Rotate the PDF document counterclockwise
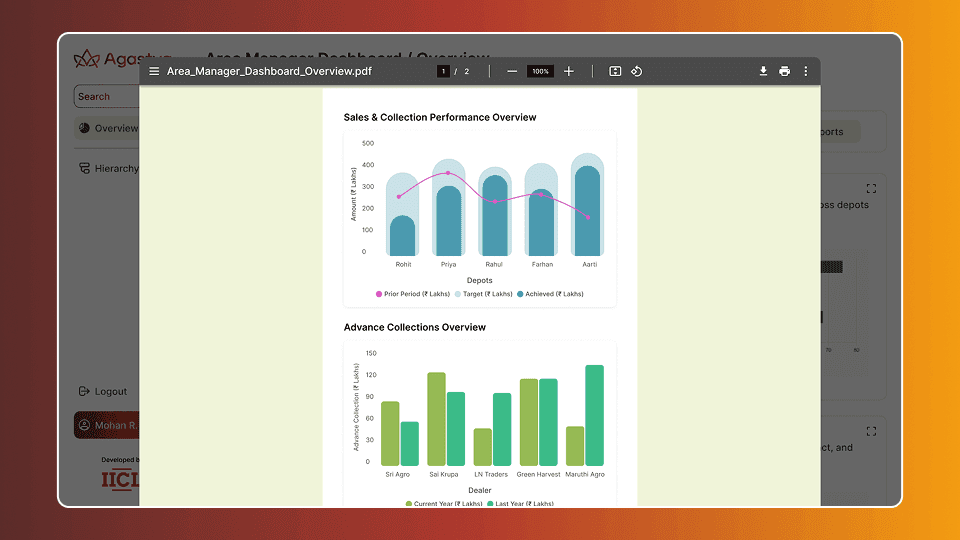The width and height of the screenshot is (960, 540). 636,71
